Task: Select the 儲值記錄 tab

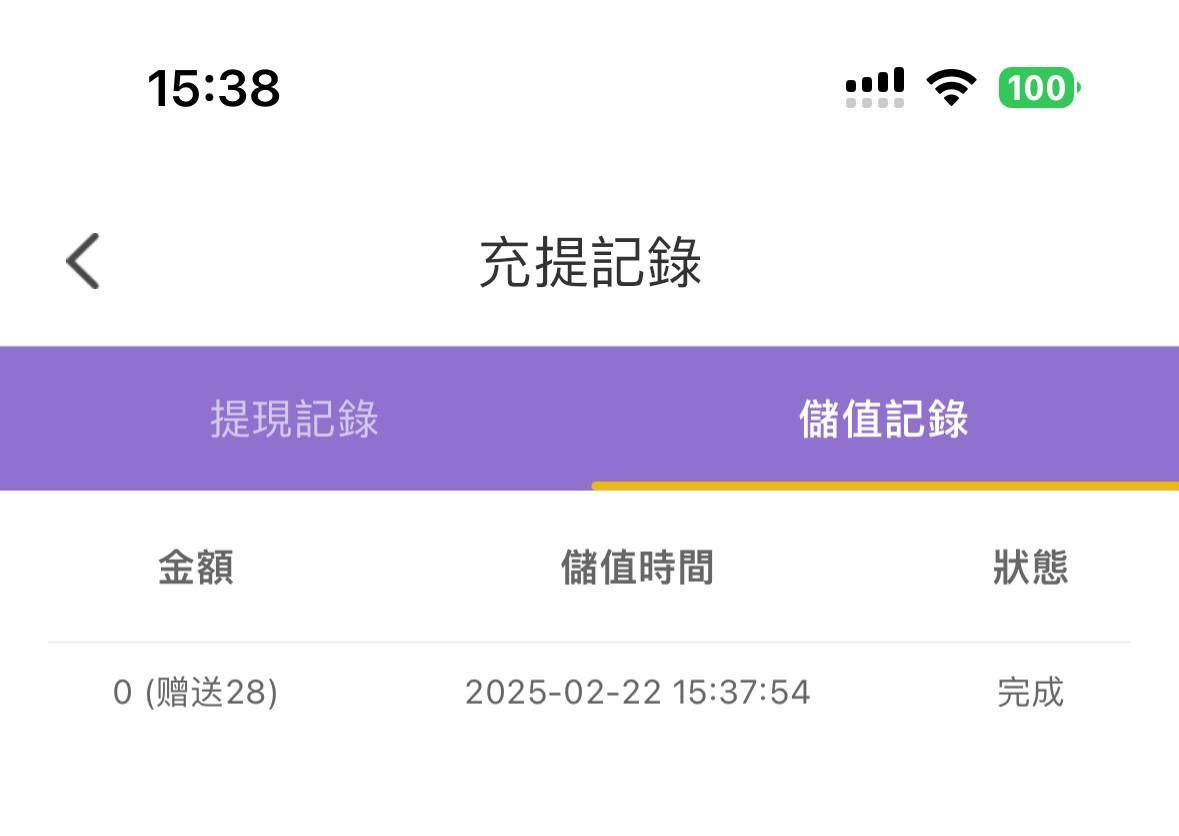Action: [884, 419]
